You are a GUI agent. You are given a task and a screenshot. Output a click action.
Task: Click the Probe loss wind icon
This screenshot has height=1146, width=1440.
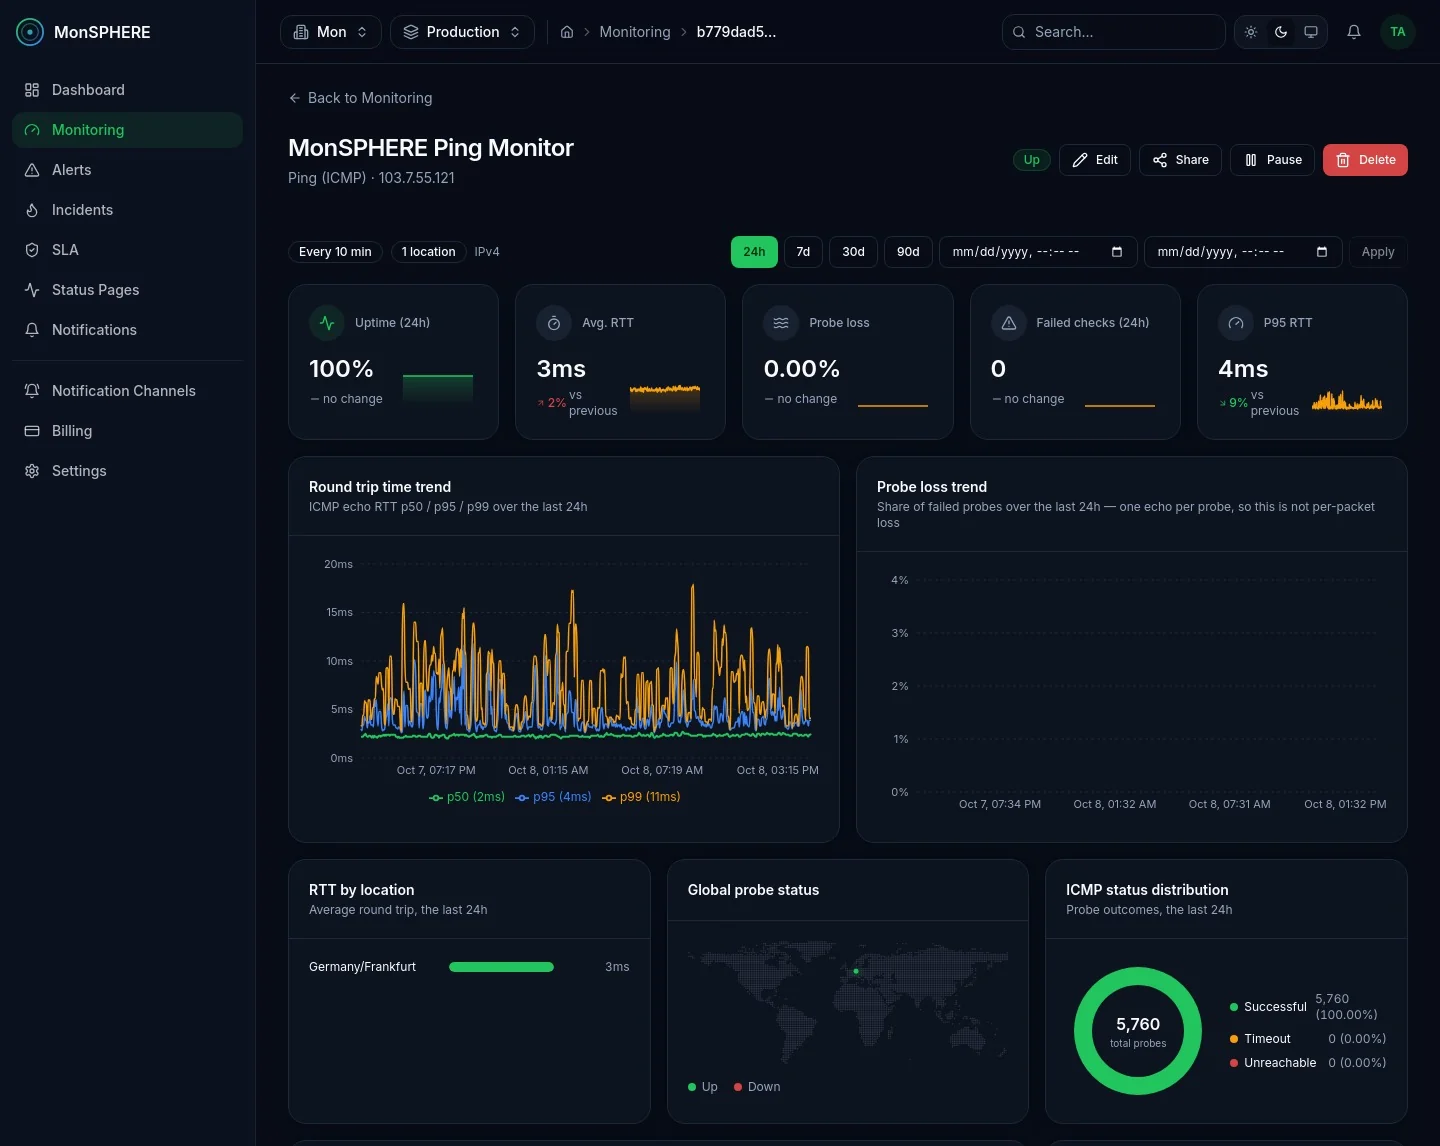[781, 323]
